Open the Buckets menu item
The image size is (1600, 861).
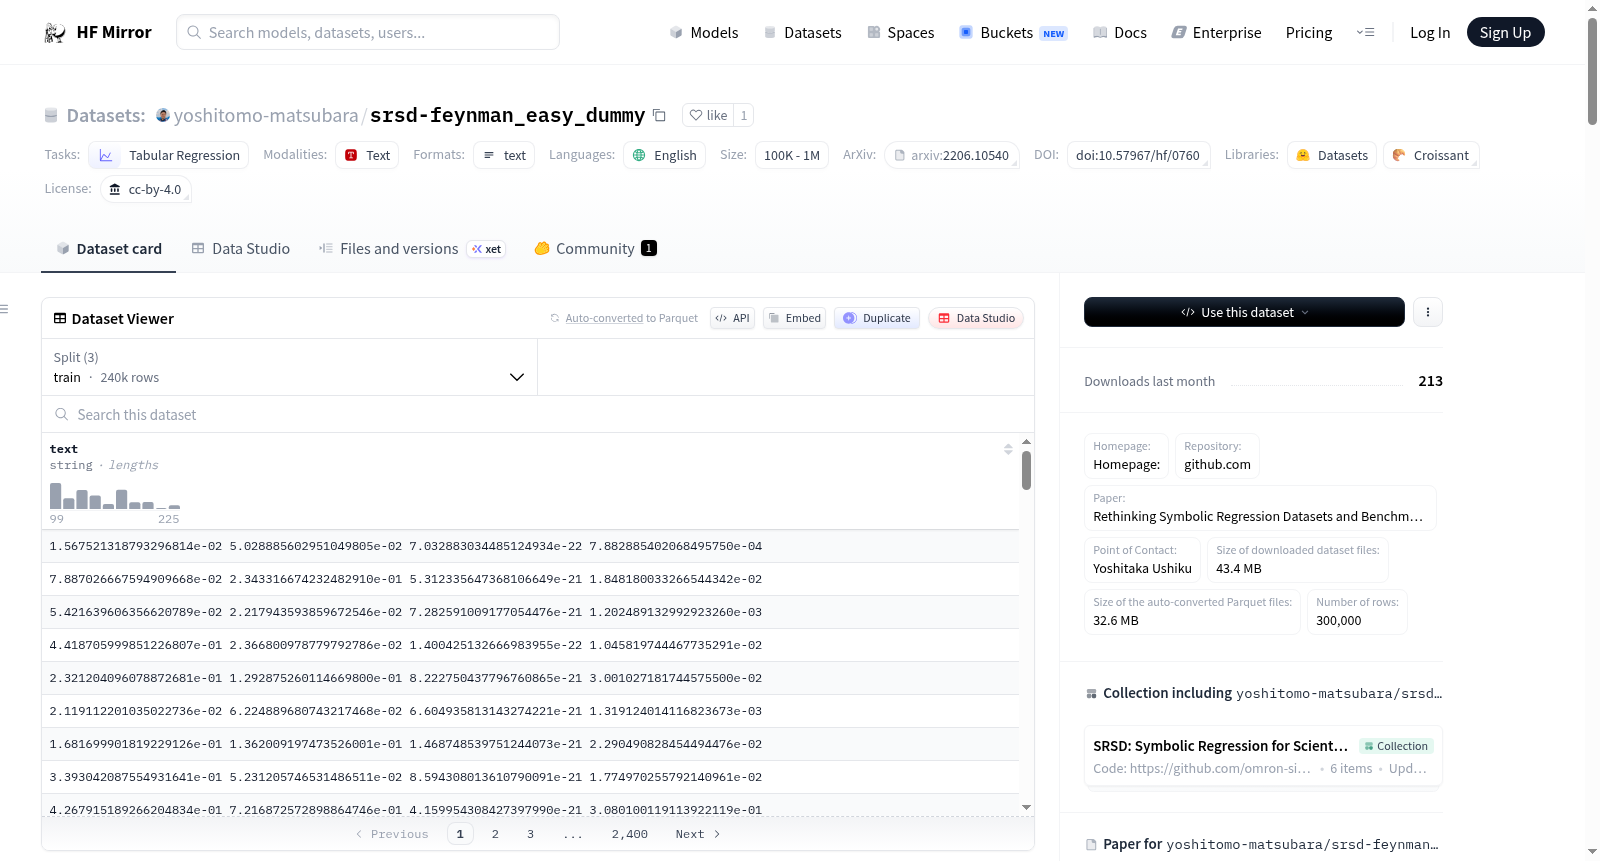tap(1013, 33)
